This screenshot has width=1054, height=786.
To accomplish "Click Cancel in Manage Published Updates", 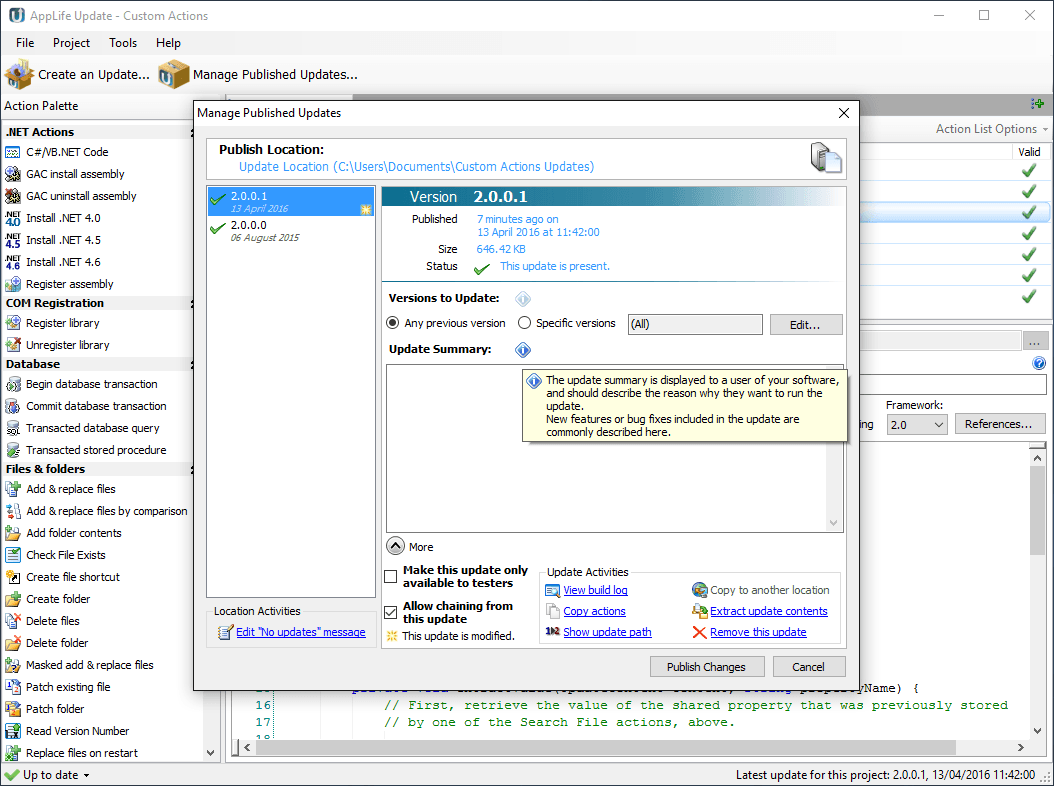I will point(809,667).
